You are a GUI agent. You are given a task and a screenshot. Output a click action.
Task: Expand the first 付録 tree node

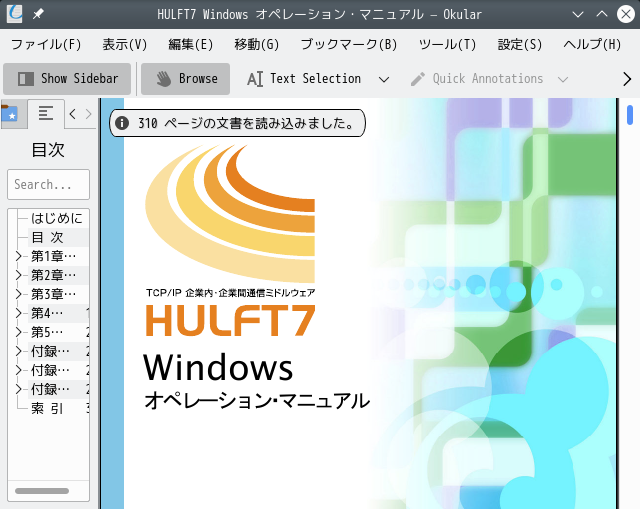pos(18,351)
